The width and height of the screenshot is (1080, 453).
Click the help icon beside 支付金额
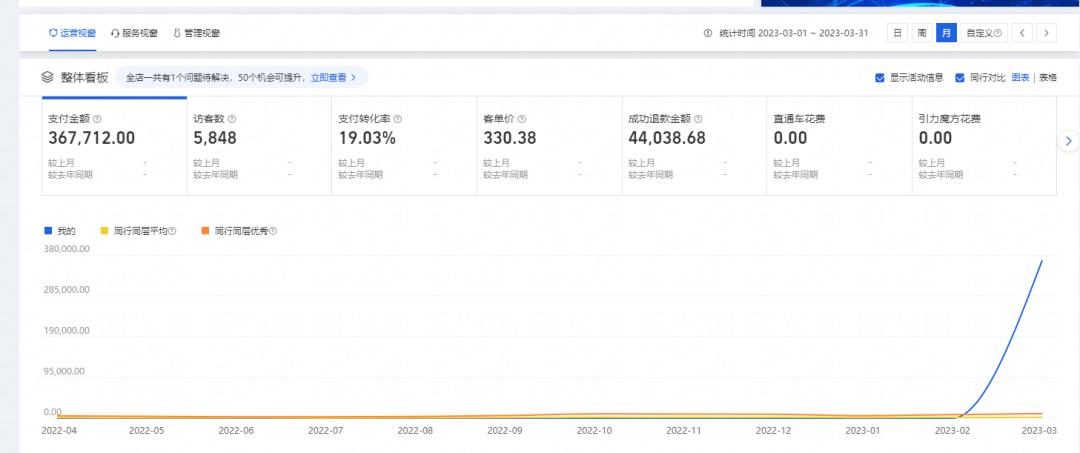97,119
